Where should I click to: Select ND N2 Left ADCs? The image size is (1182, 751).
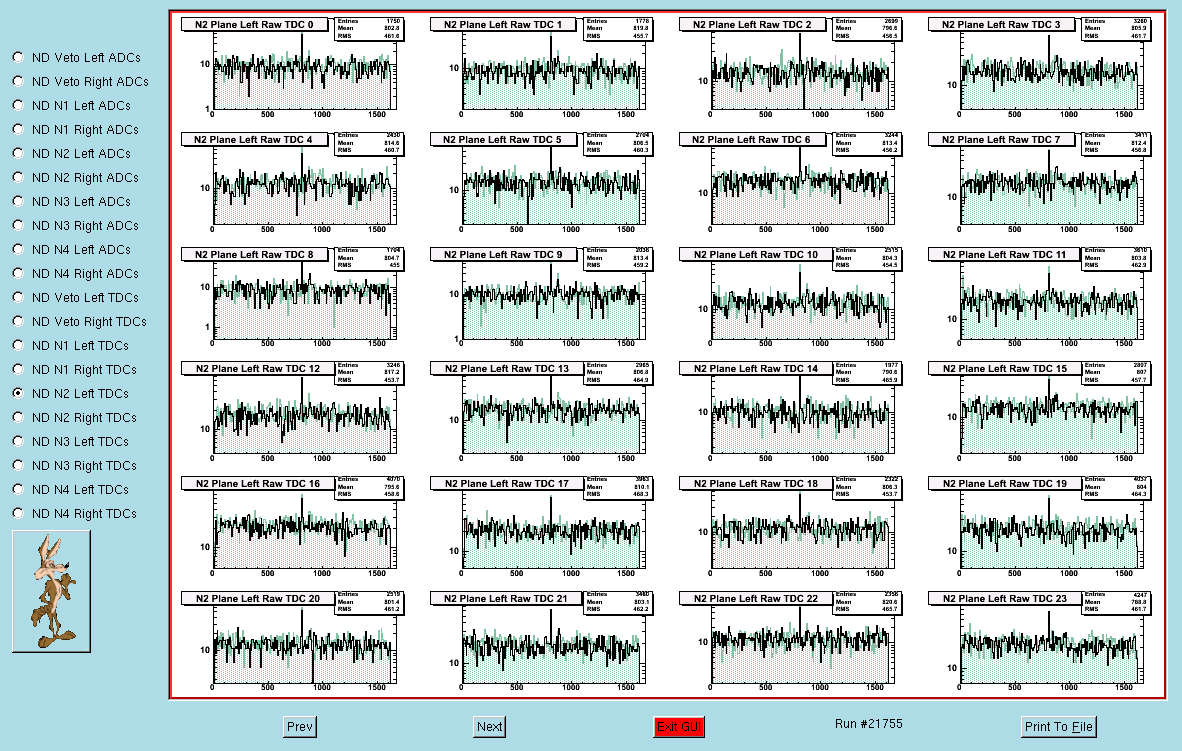(18, 153)
